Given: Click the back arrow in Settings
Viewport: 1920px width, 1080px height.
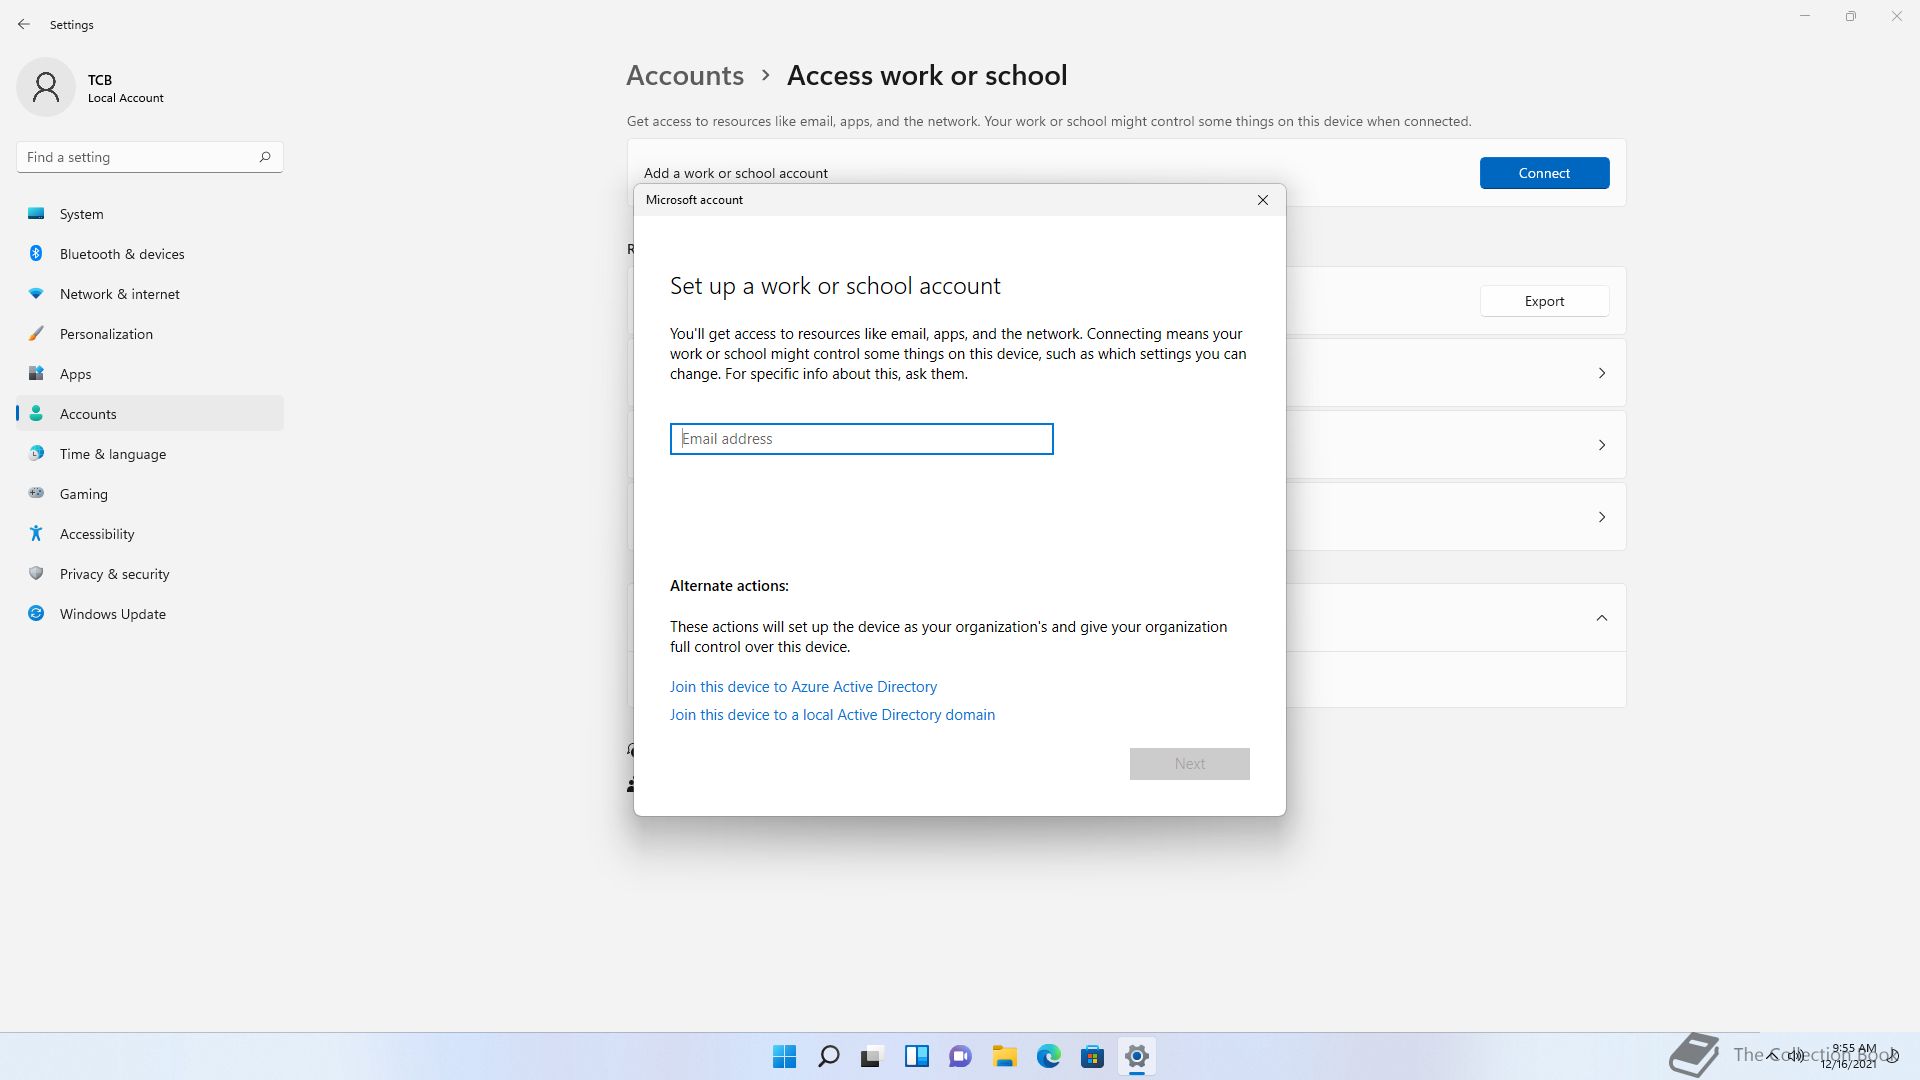Looking at the screenshot, I should click(x=24, y=24).
